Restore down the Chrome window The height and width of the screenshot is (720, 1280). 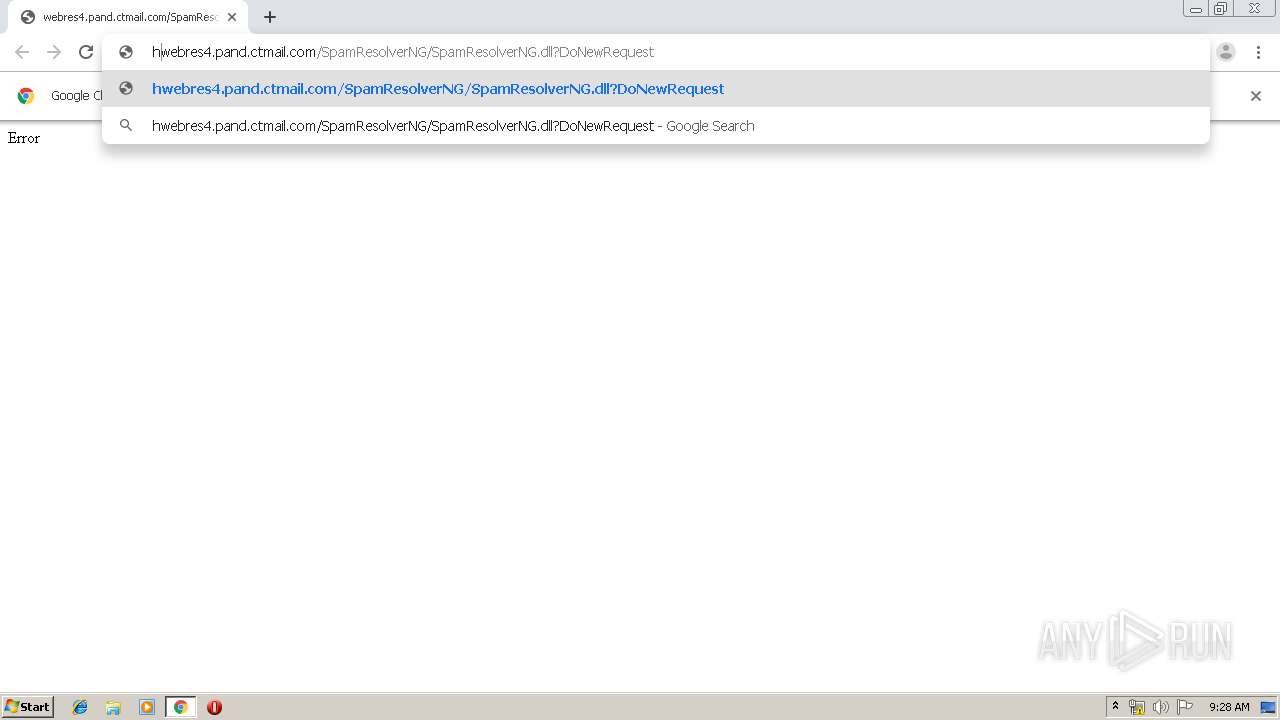[x=1221, y=9]
